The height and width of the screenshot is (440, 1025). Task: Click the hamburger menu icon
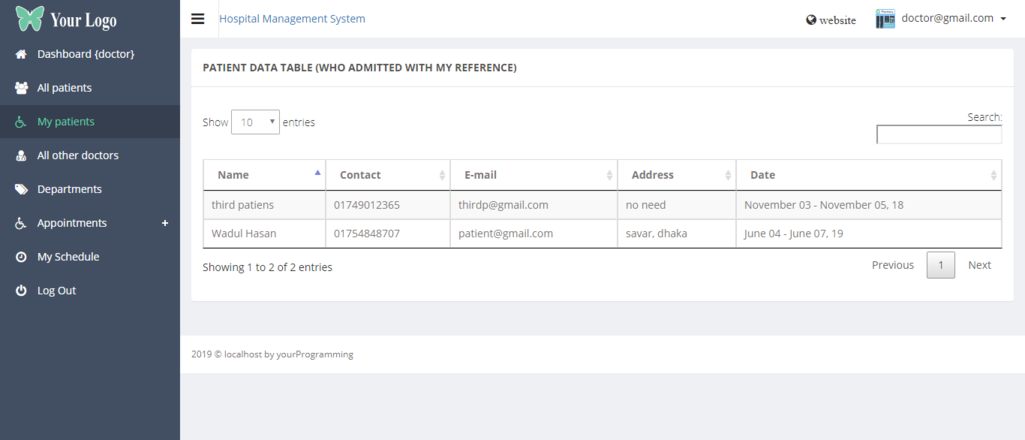click(197, 19)
